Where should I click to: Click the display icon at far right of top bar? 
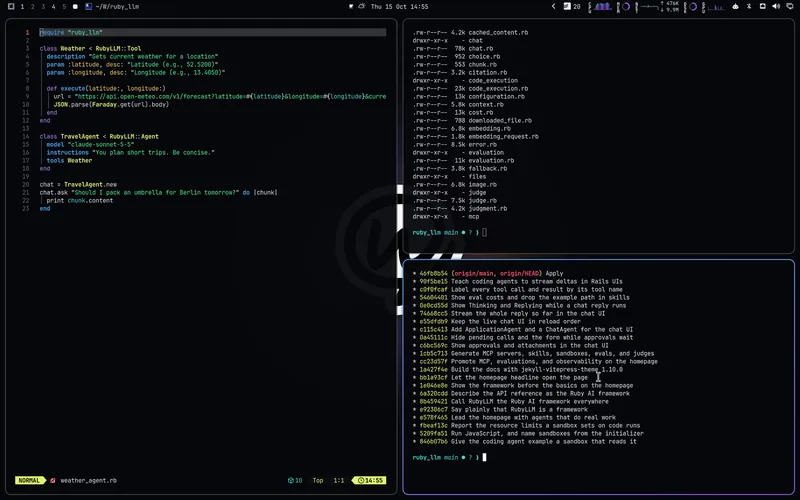tap(790, 7)
